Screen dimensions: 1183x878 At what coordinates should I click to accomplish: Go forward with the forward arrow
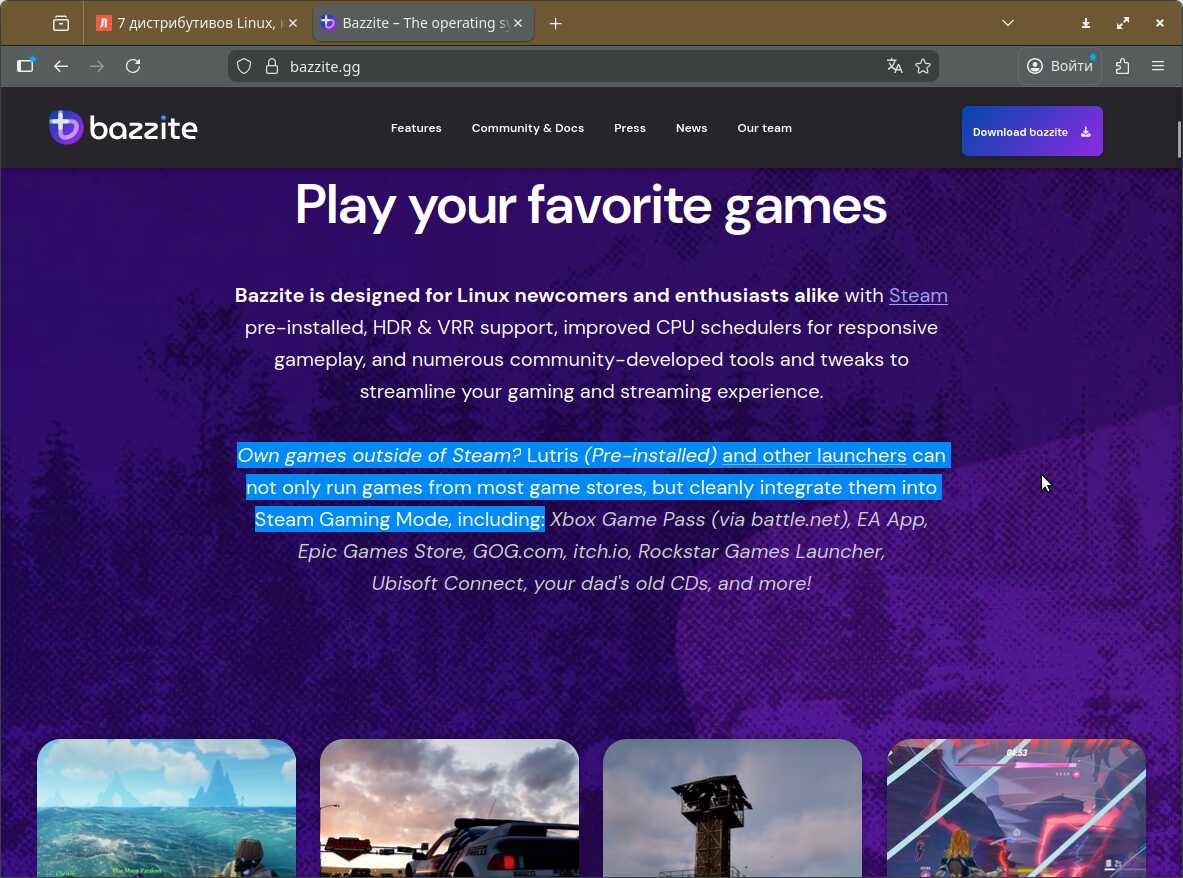[x=97, y=66]
